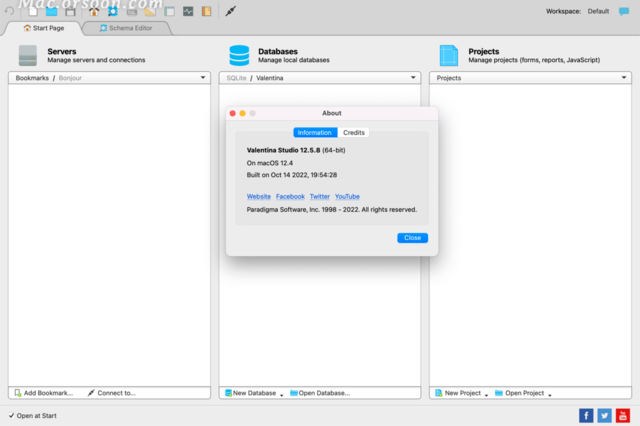Expand the Projects dropdown arrow
The image size is (640, 426).
pos(624,78)
